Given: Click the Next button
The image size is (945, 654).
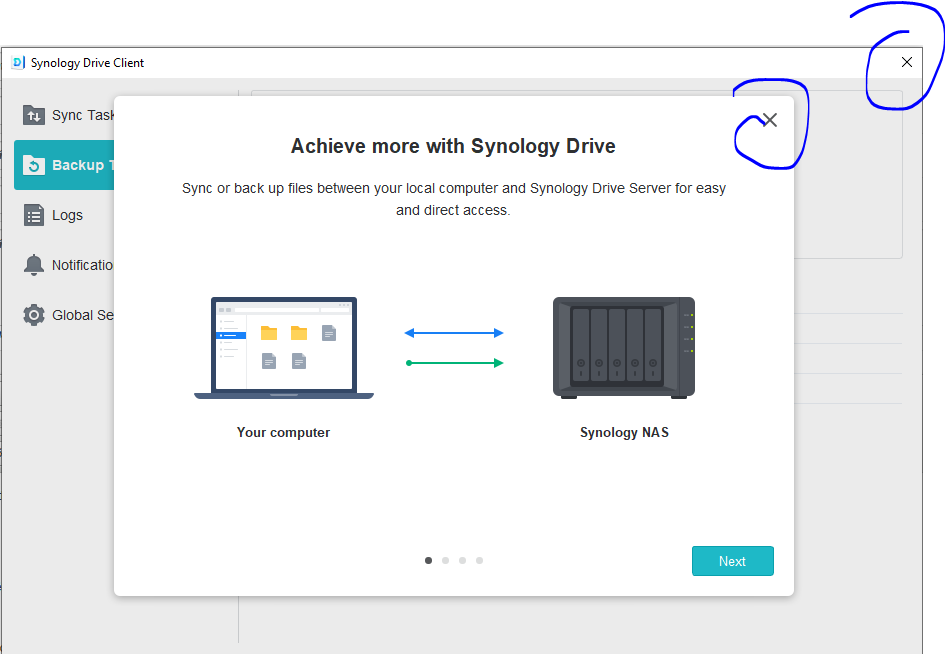Looking at the screenshot, I should tap(732, 561).
